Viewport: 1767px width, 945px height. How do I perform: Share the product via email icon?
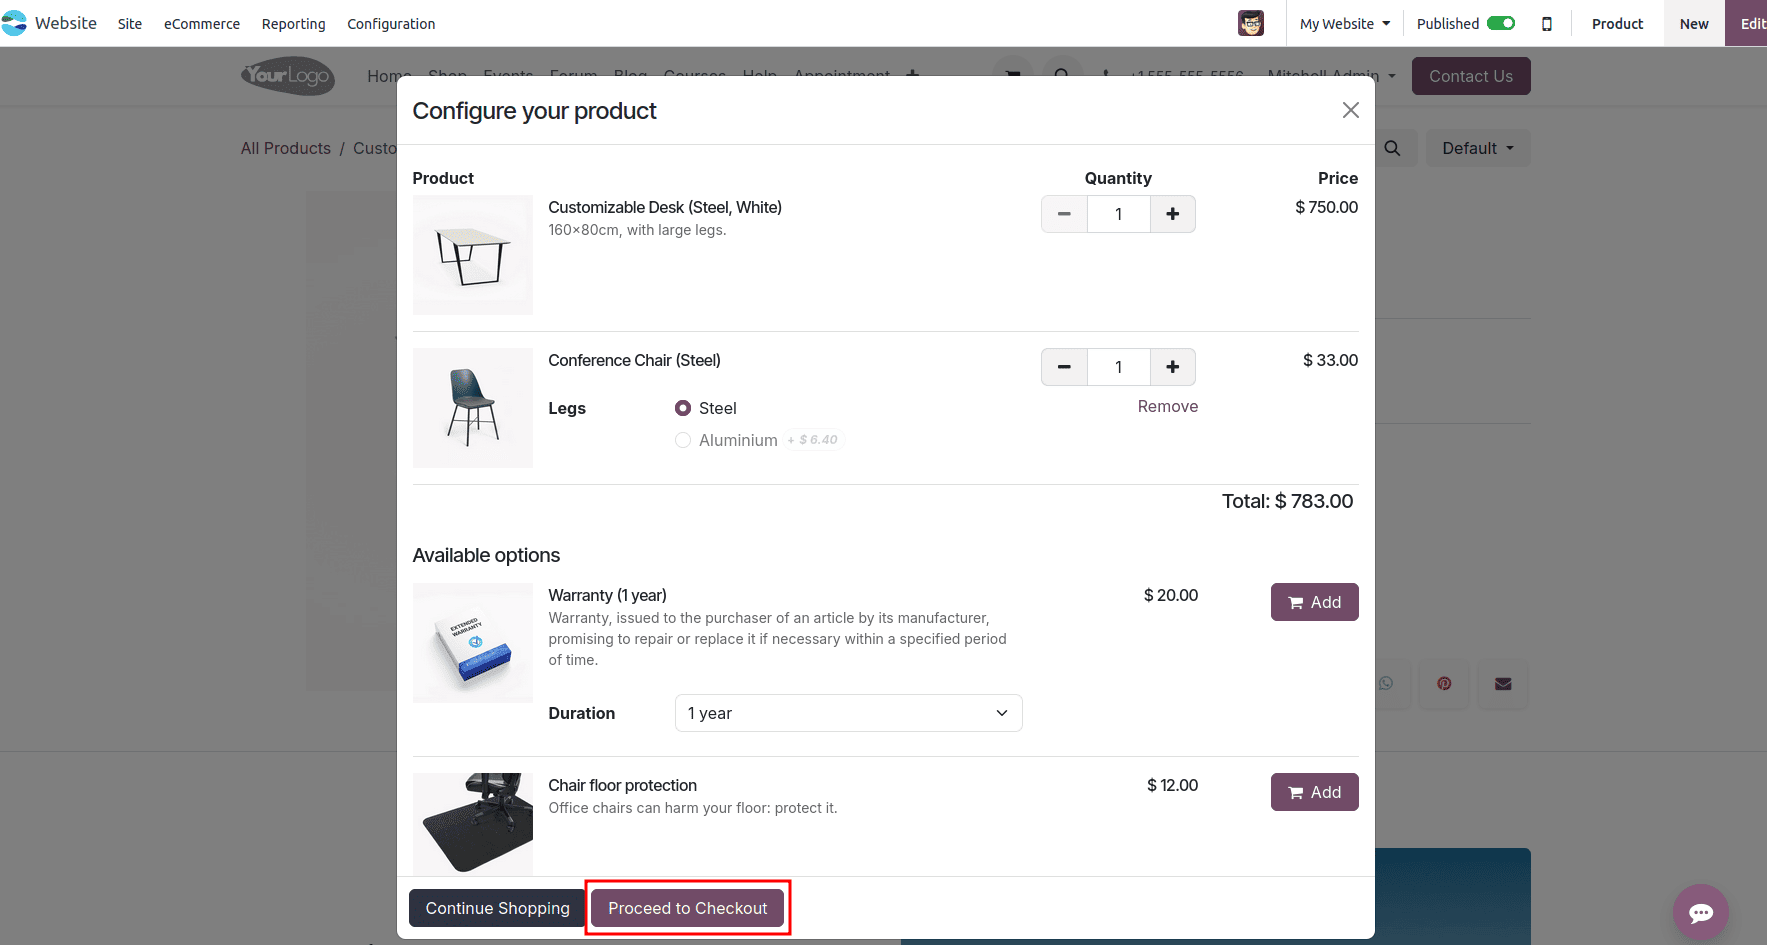pos(1502,684)
